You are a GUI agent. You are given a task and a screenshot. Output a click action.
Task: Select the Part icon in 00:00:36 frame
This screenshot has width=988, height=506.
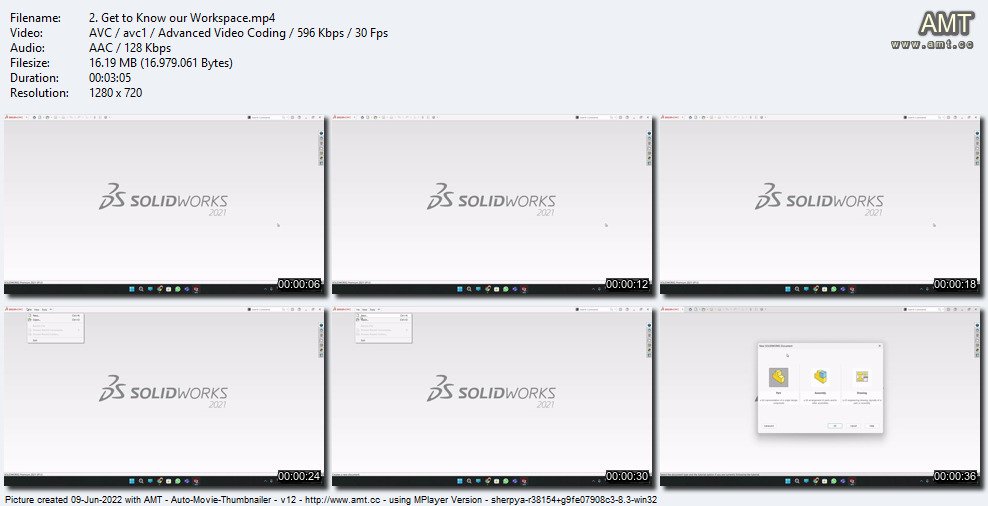pos(778,377)
